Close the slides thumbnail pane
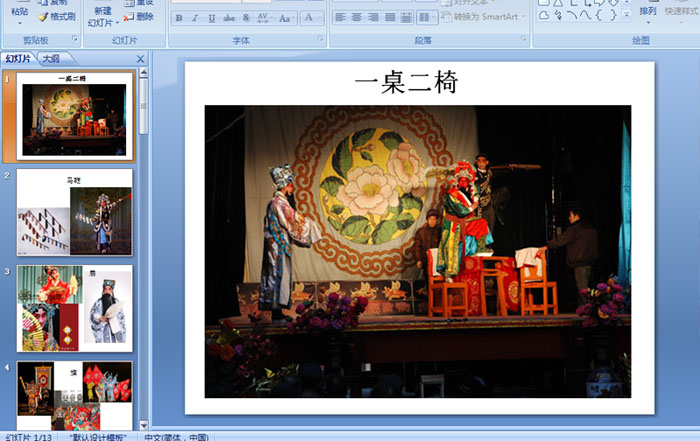 click(140, 59)
